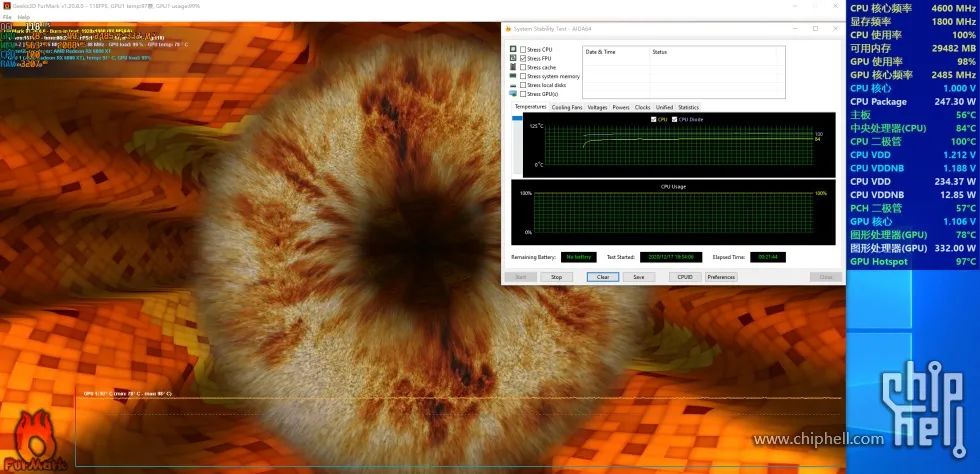The height and width of the screenshot is (474, 980).
Task: Click the '图形处理器(GPU)' 332.00 W row
Action: click(x=912, y=248)
